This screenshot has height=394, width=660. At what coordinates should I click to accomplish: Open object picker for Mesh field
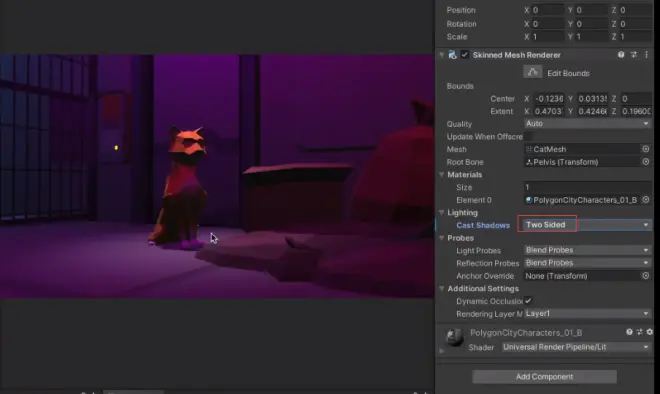click(x=646, y=149)
